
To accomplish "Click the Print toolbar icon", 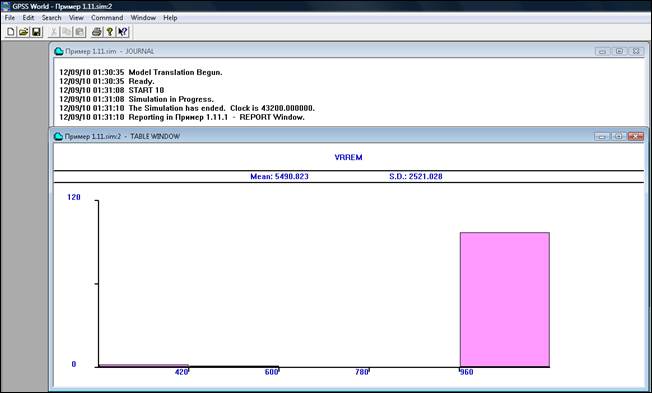I will click(x=97, y=32).
